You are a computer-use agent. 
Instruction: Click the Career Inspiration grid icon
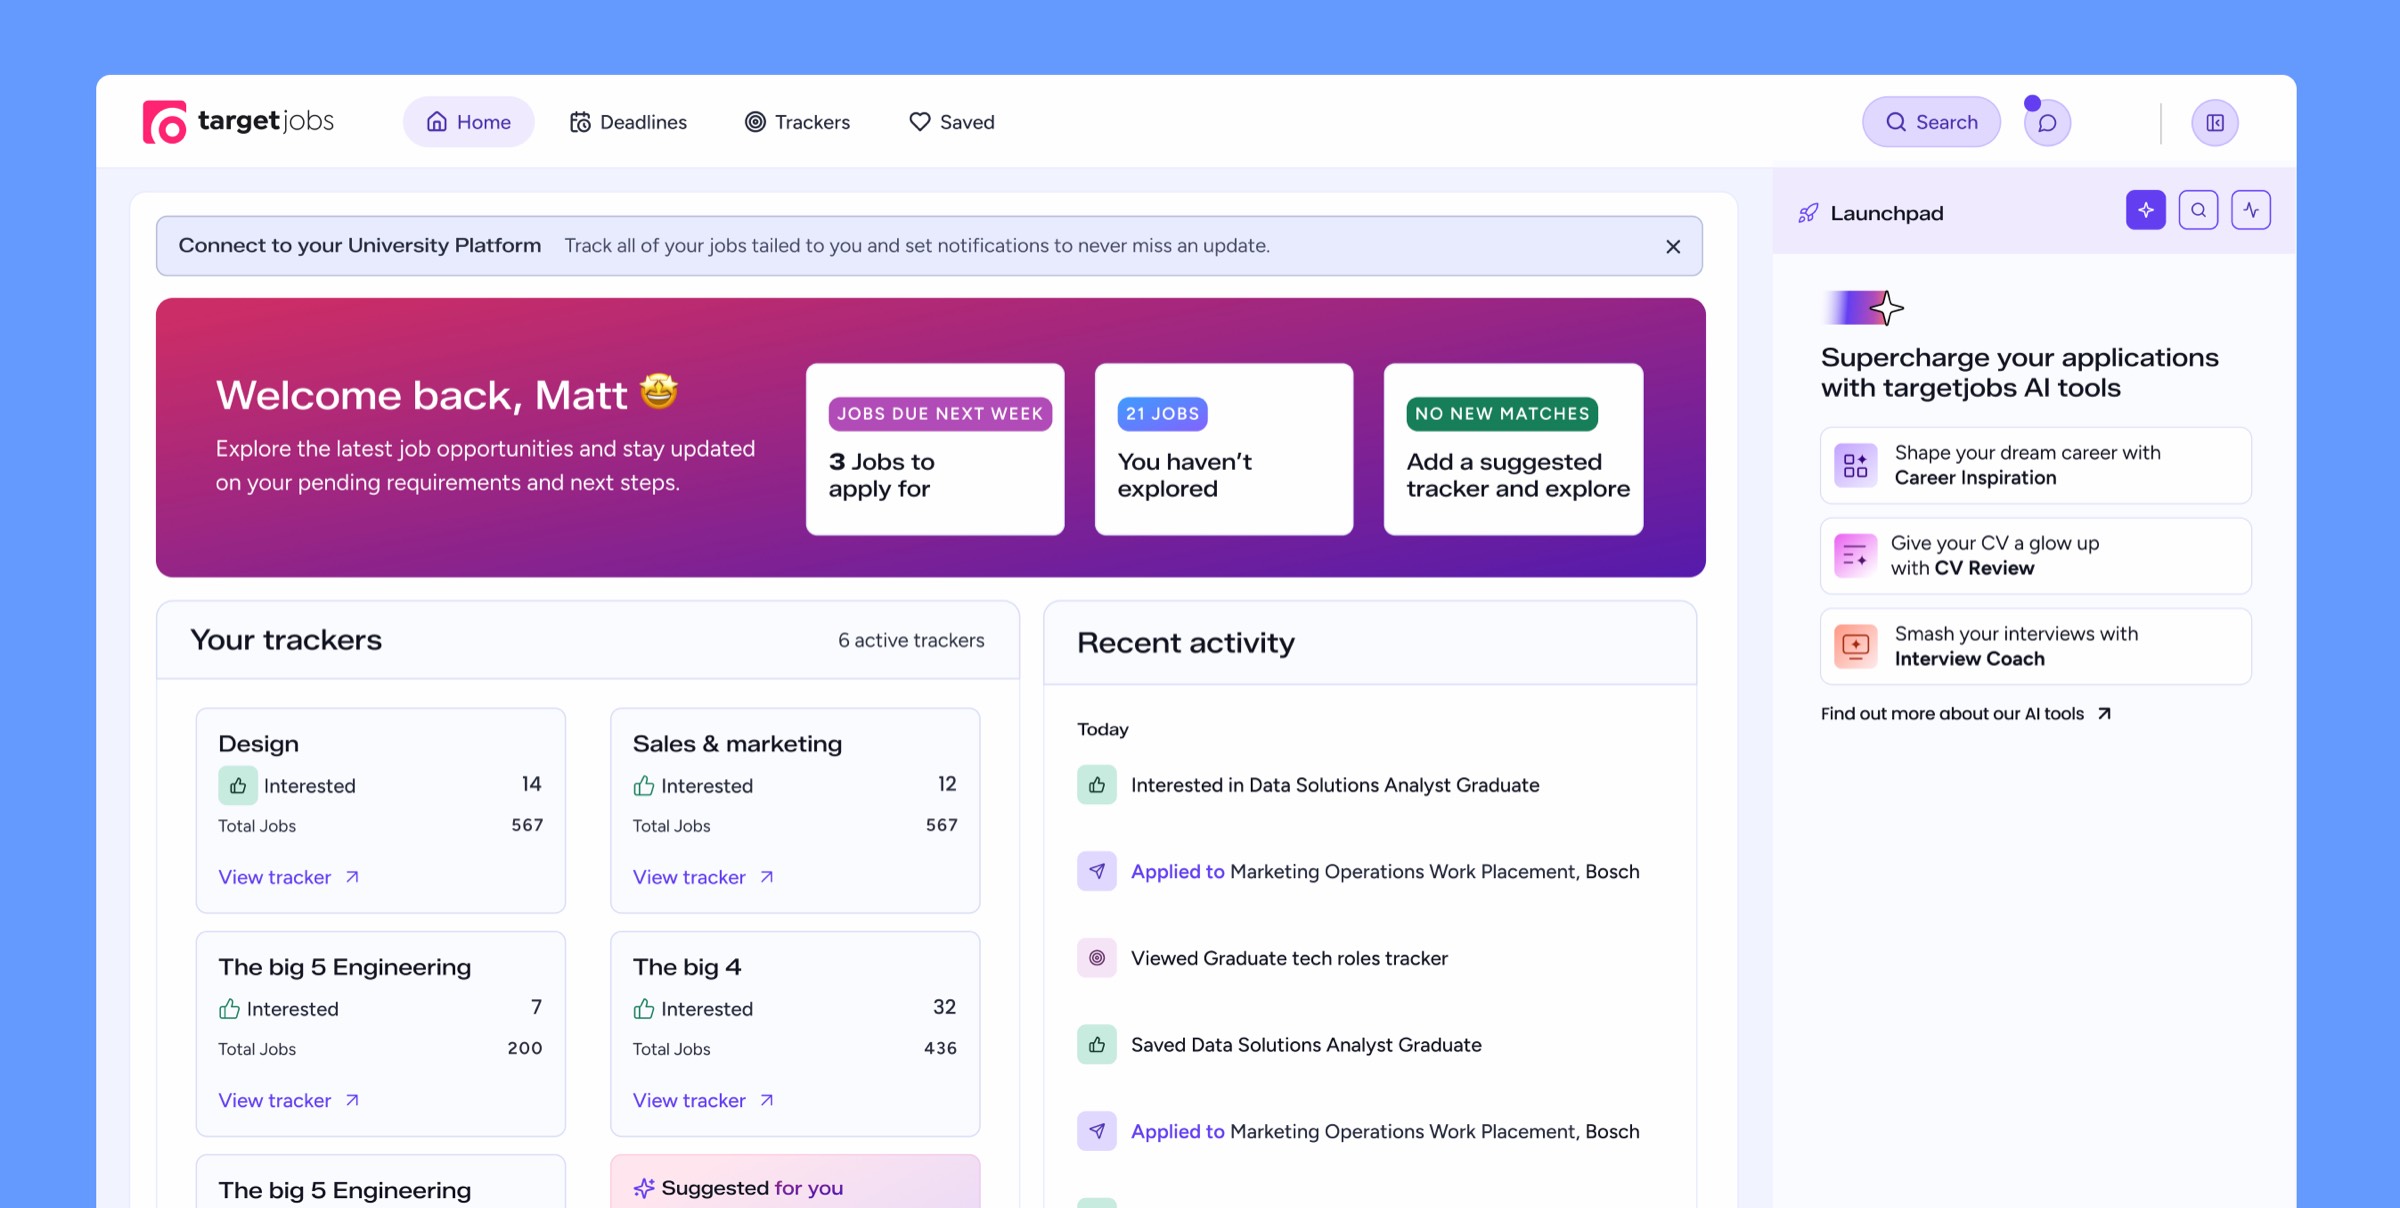(x=1855, y=465)
